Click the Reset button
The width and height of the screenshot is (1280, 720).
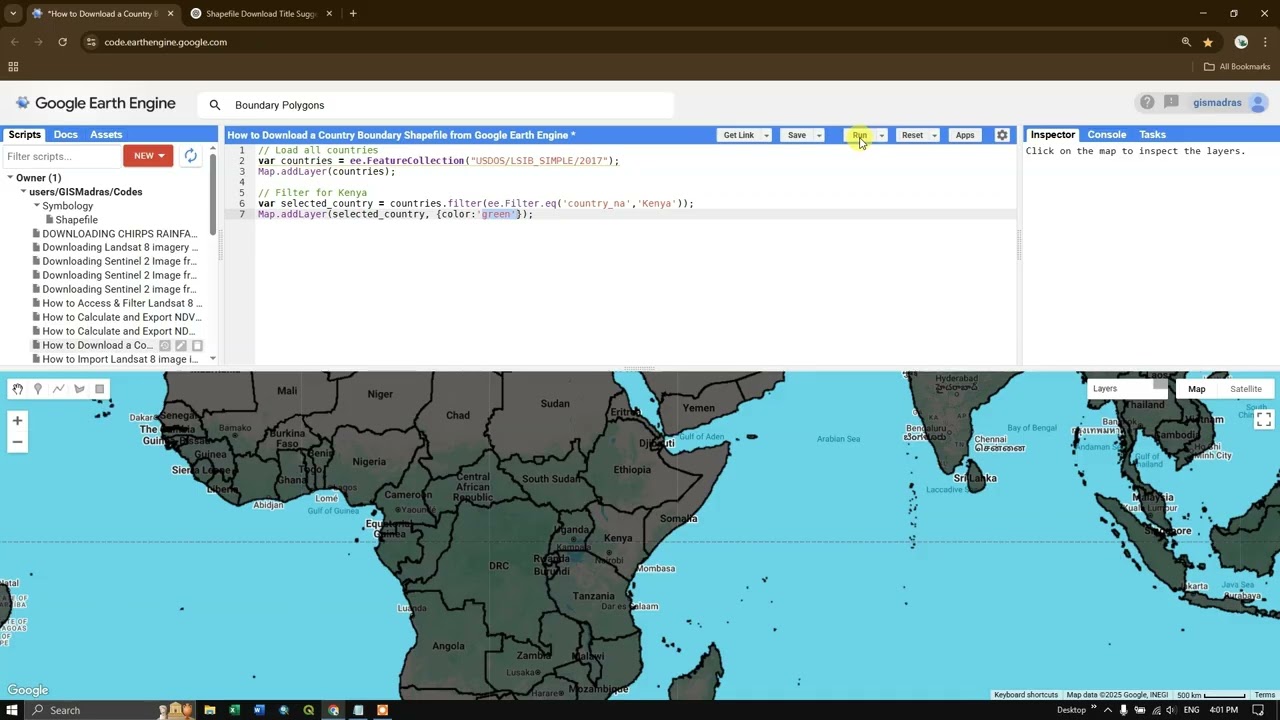(912, 135)
